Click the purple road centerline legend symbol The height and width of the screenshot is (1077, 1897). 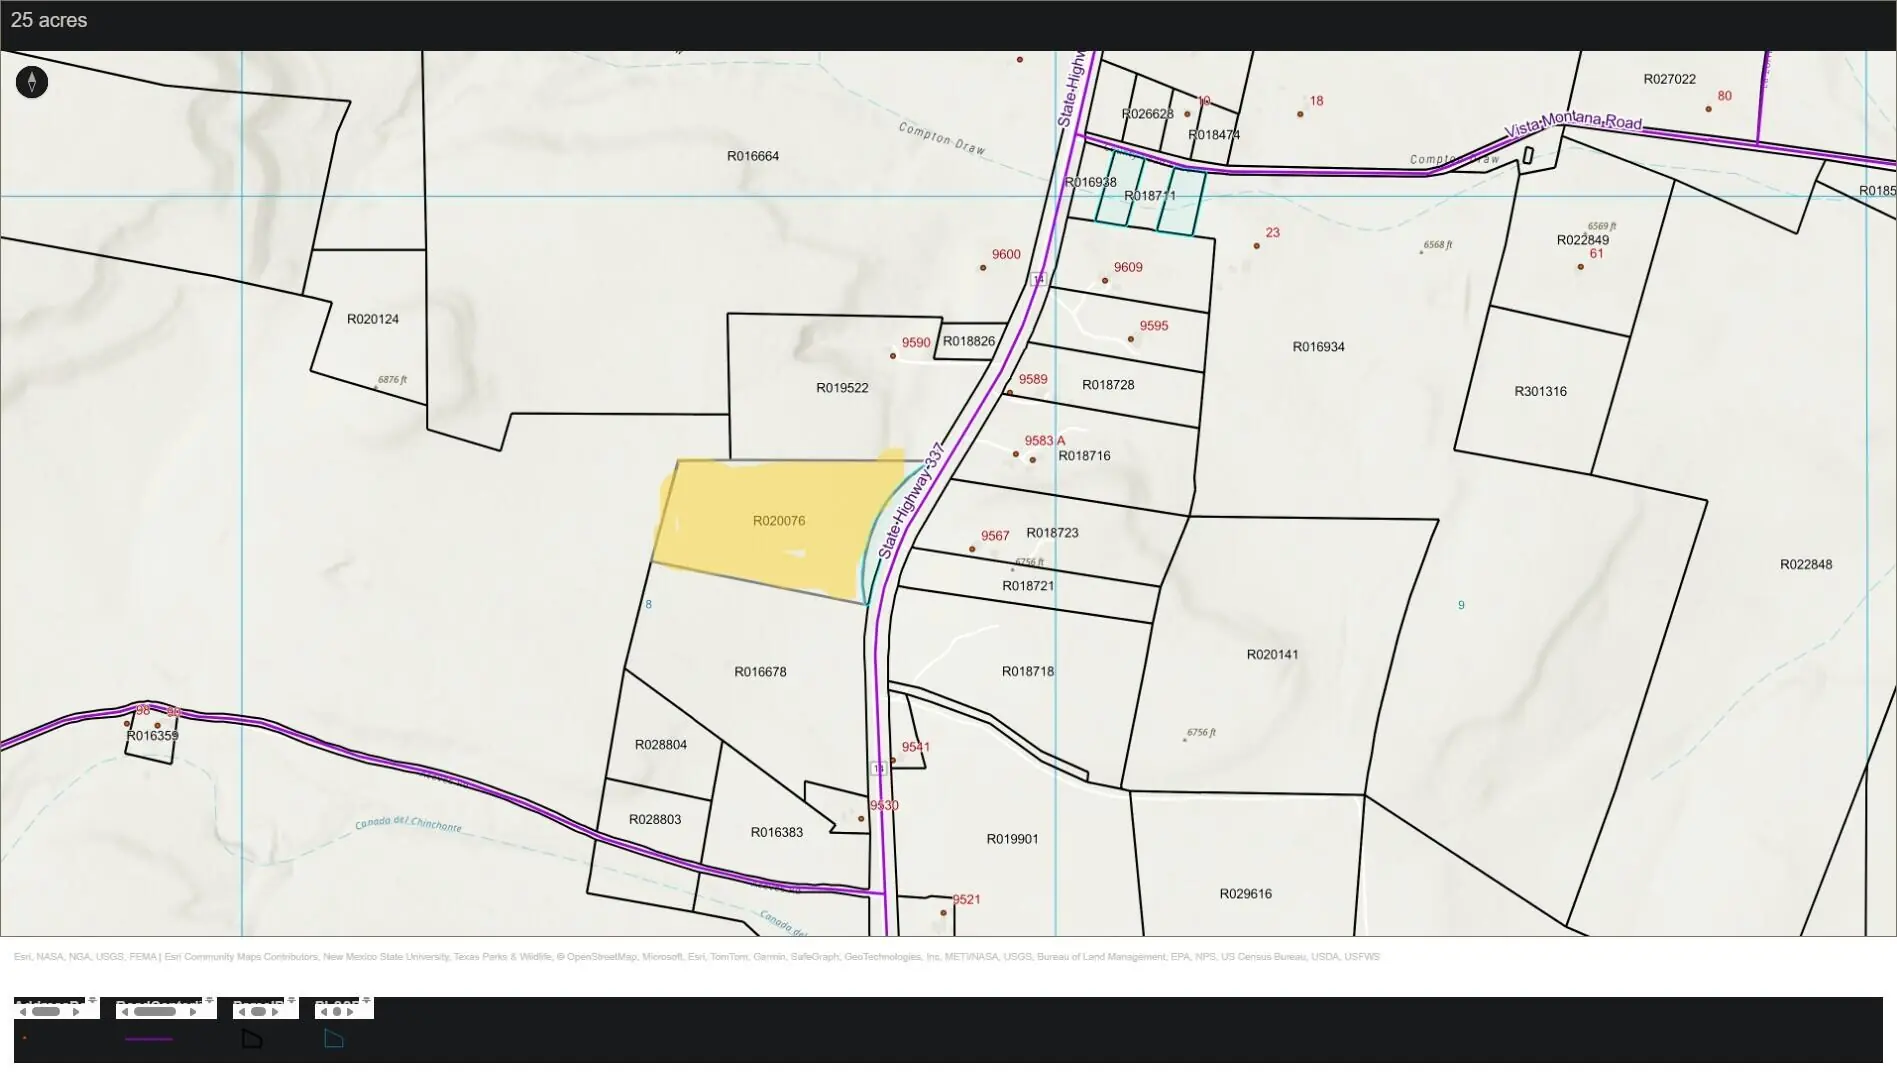pyautogui.click(x=149, y=1040)
